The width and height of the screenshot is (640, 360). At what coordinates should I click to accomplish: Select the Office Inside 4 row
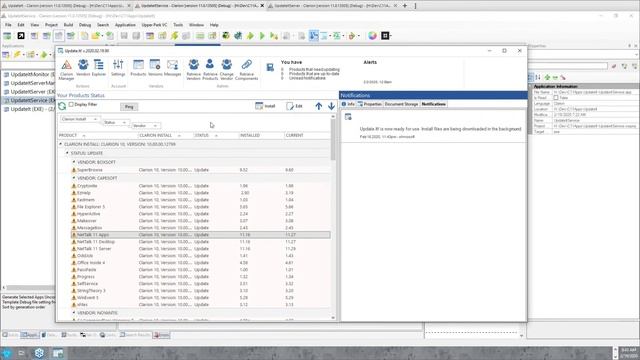coord(200,262)
